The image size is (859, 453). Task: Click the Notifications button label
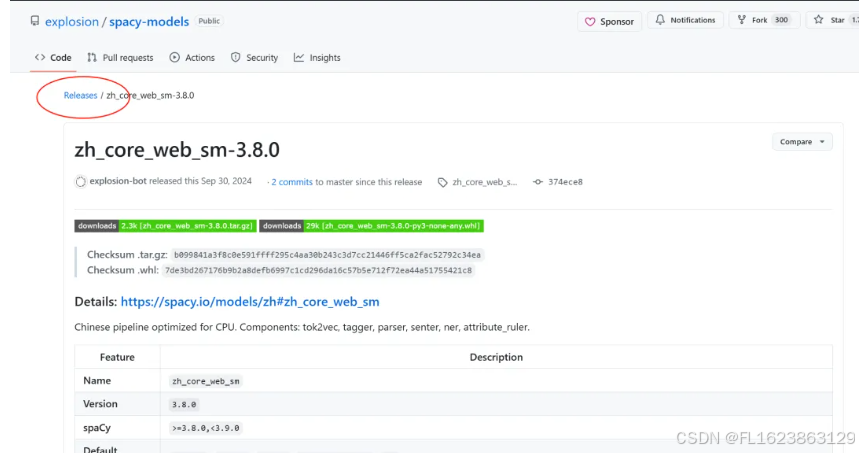pyautogui.click(x=692, y=20)
